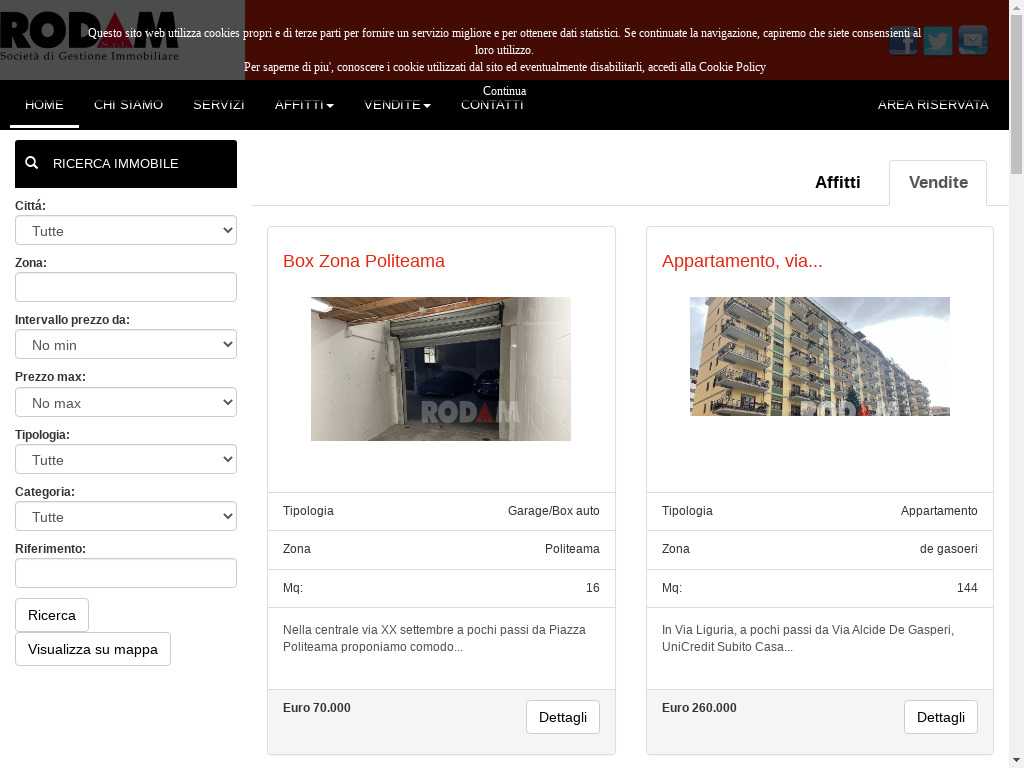The image size is (1024, 768).
Task: Open the AFFITTI menu
Action: click(304, 104)
